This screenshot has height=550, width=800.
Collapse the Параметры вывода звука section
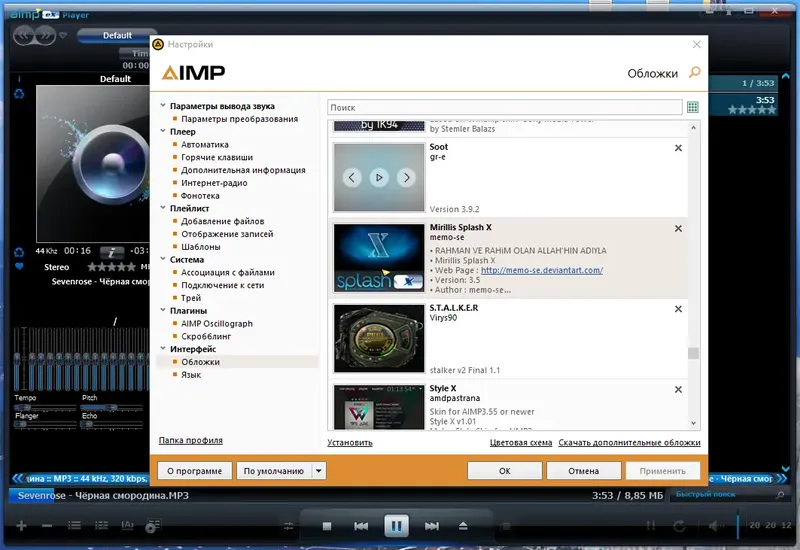click(163, 106)
